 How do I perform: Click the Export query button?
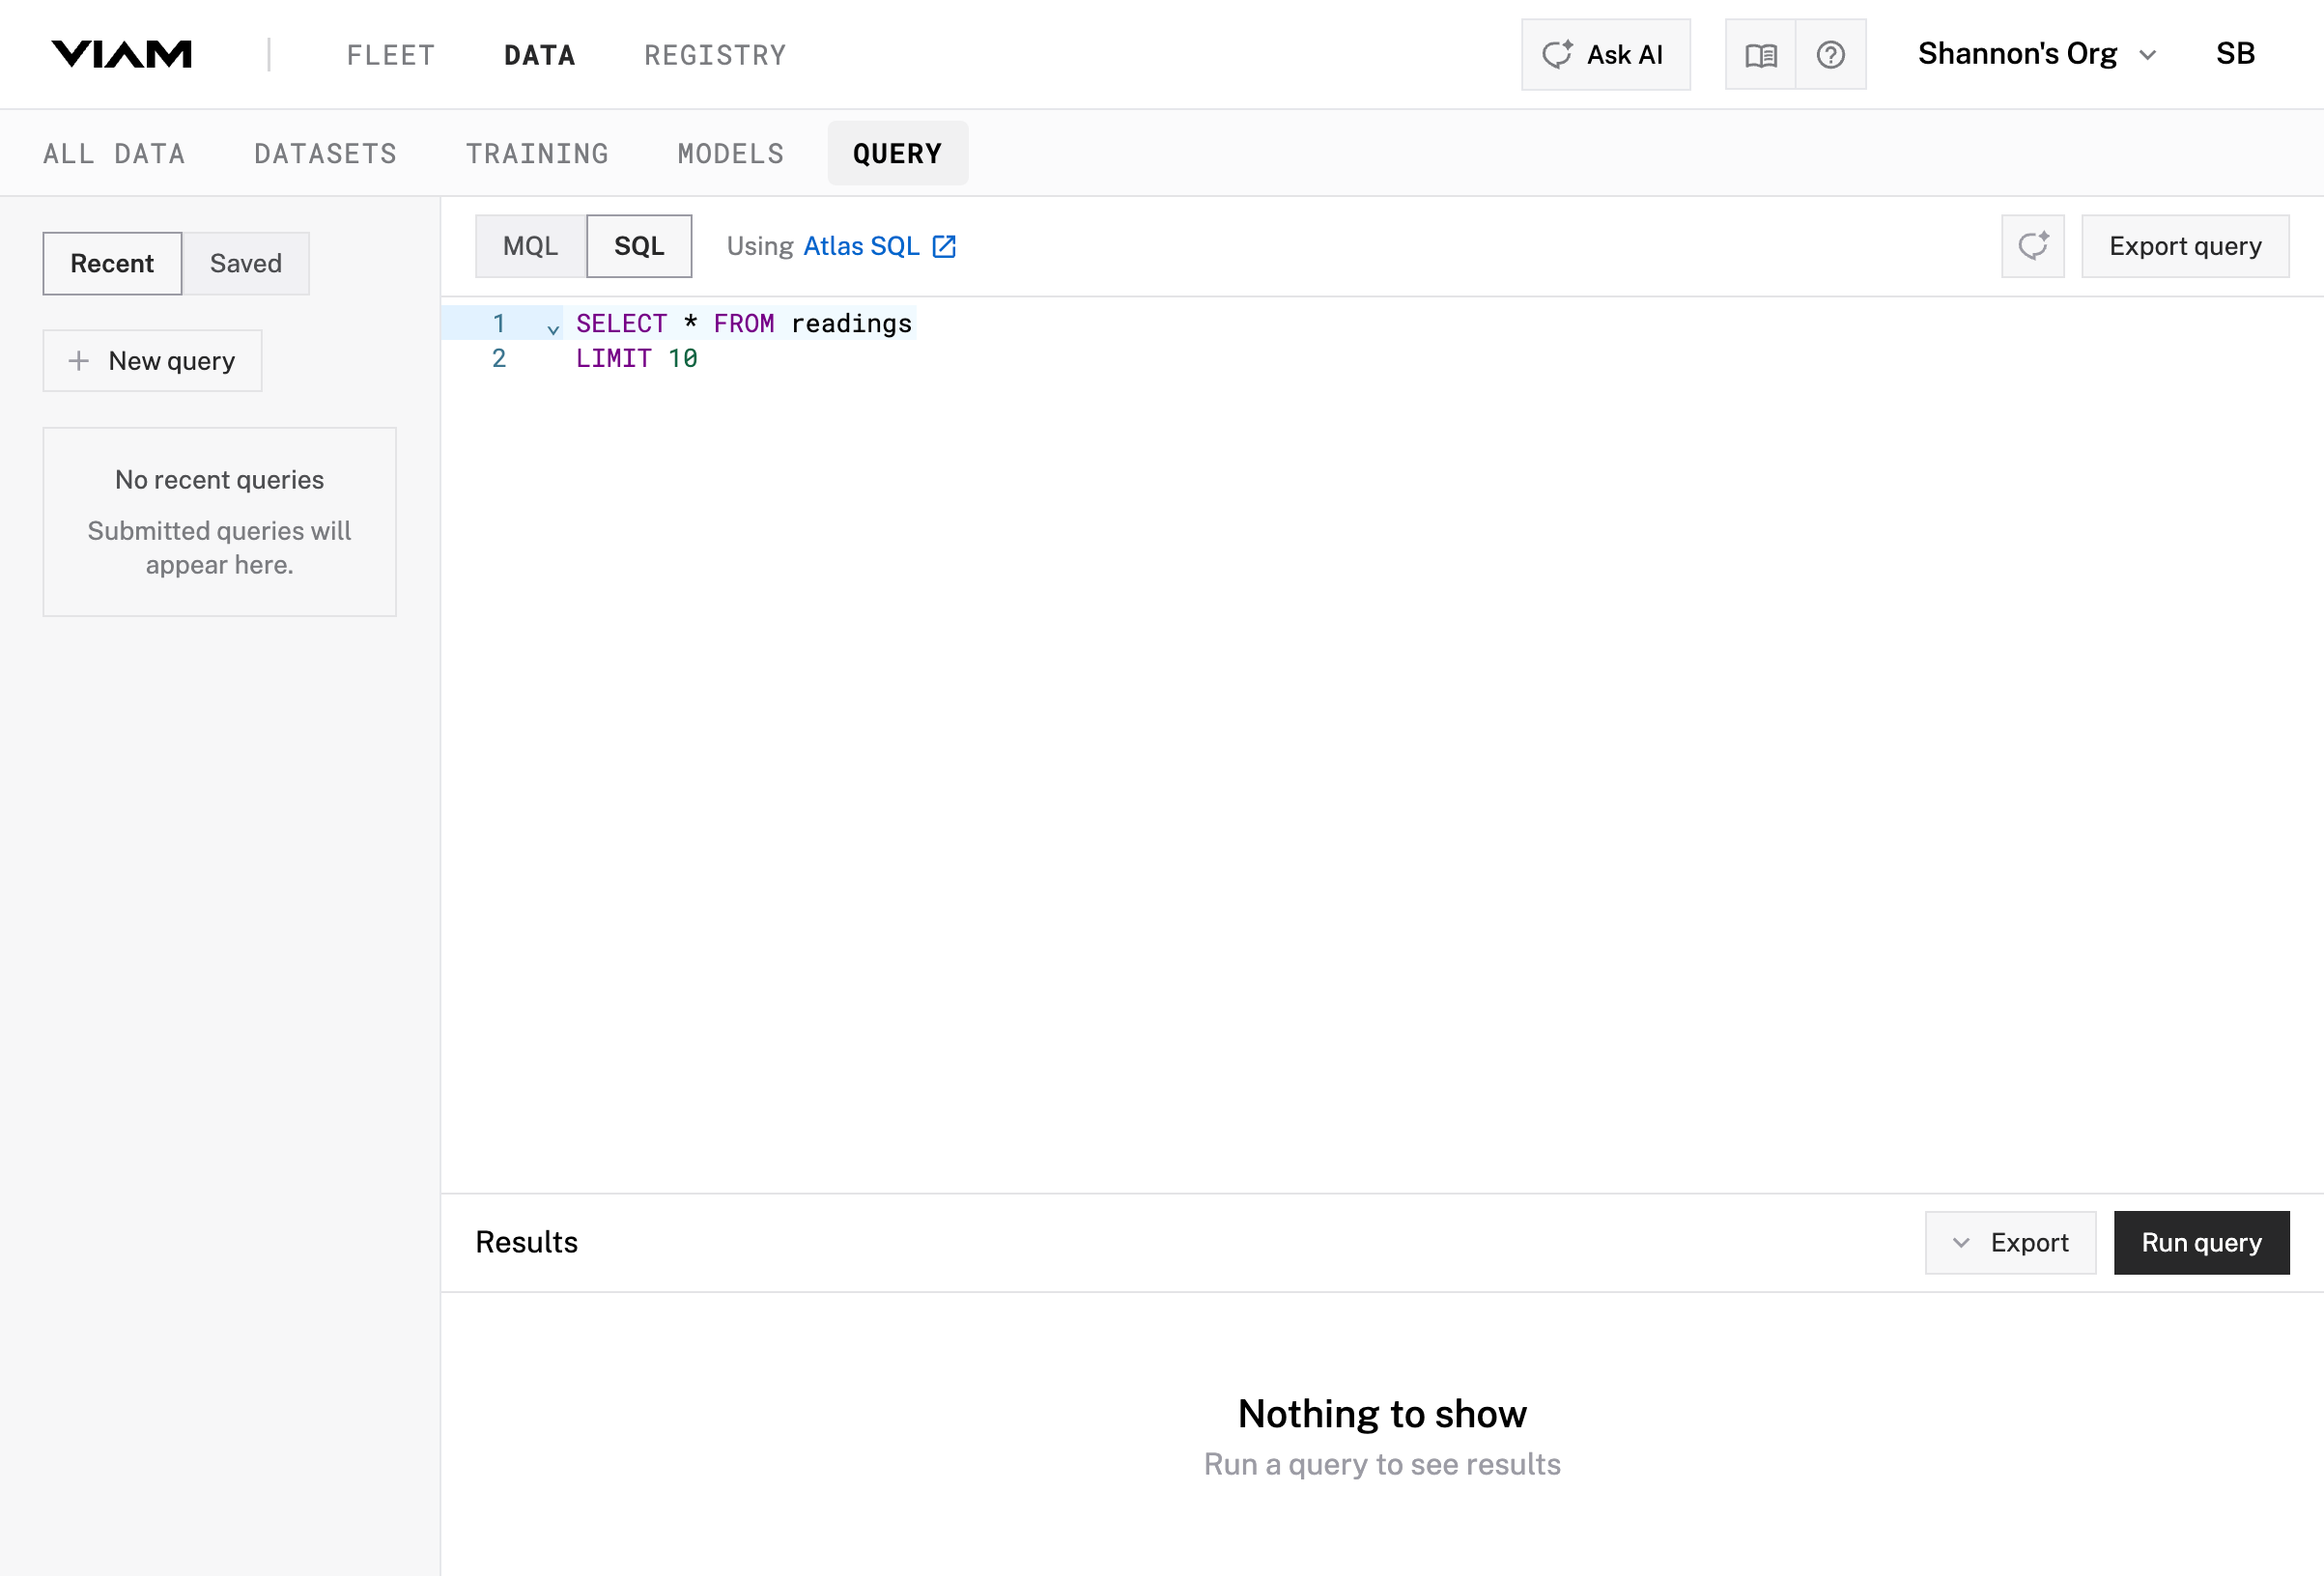coord(2184,246)
